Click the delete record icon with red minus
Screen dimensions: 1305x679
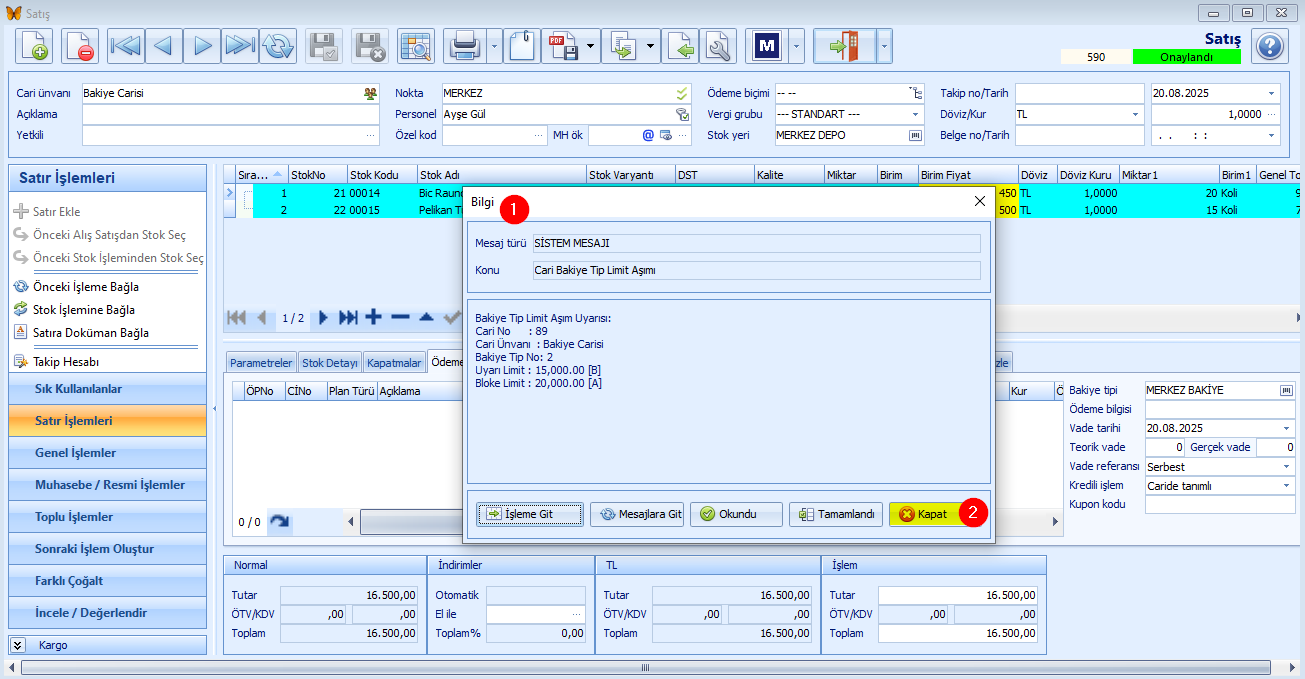[79, 46]
